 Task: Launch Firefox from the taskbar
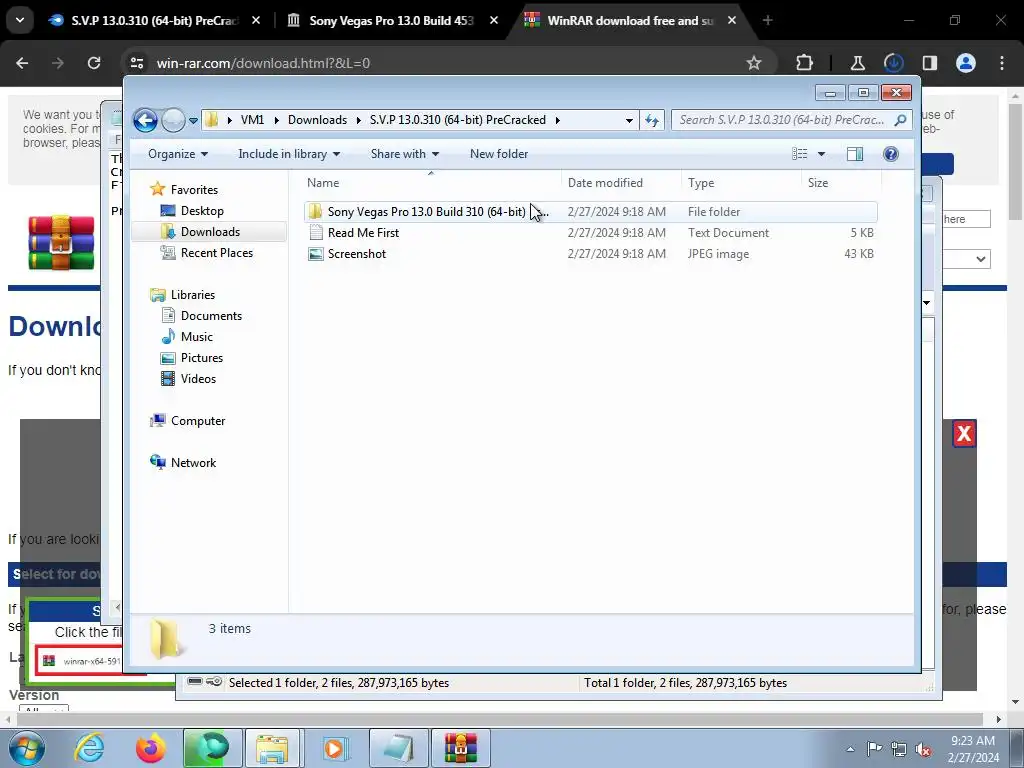tap(150, 748)
